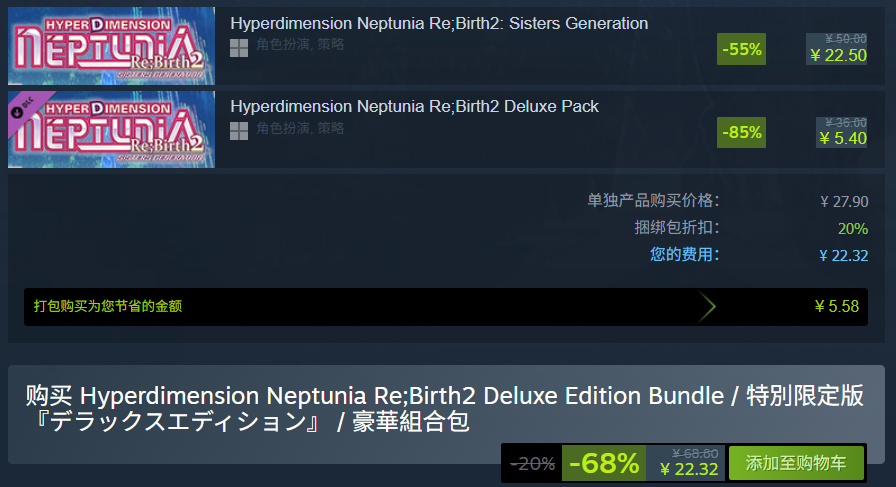
Task: Open Re;Birth2 Deluxe Pack thumbnail image
Action: 111,129
